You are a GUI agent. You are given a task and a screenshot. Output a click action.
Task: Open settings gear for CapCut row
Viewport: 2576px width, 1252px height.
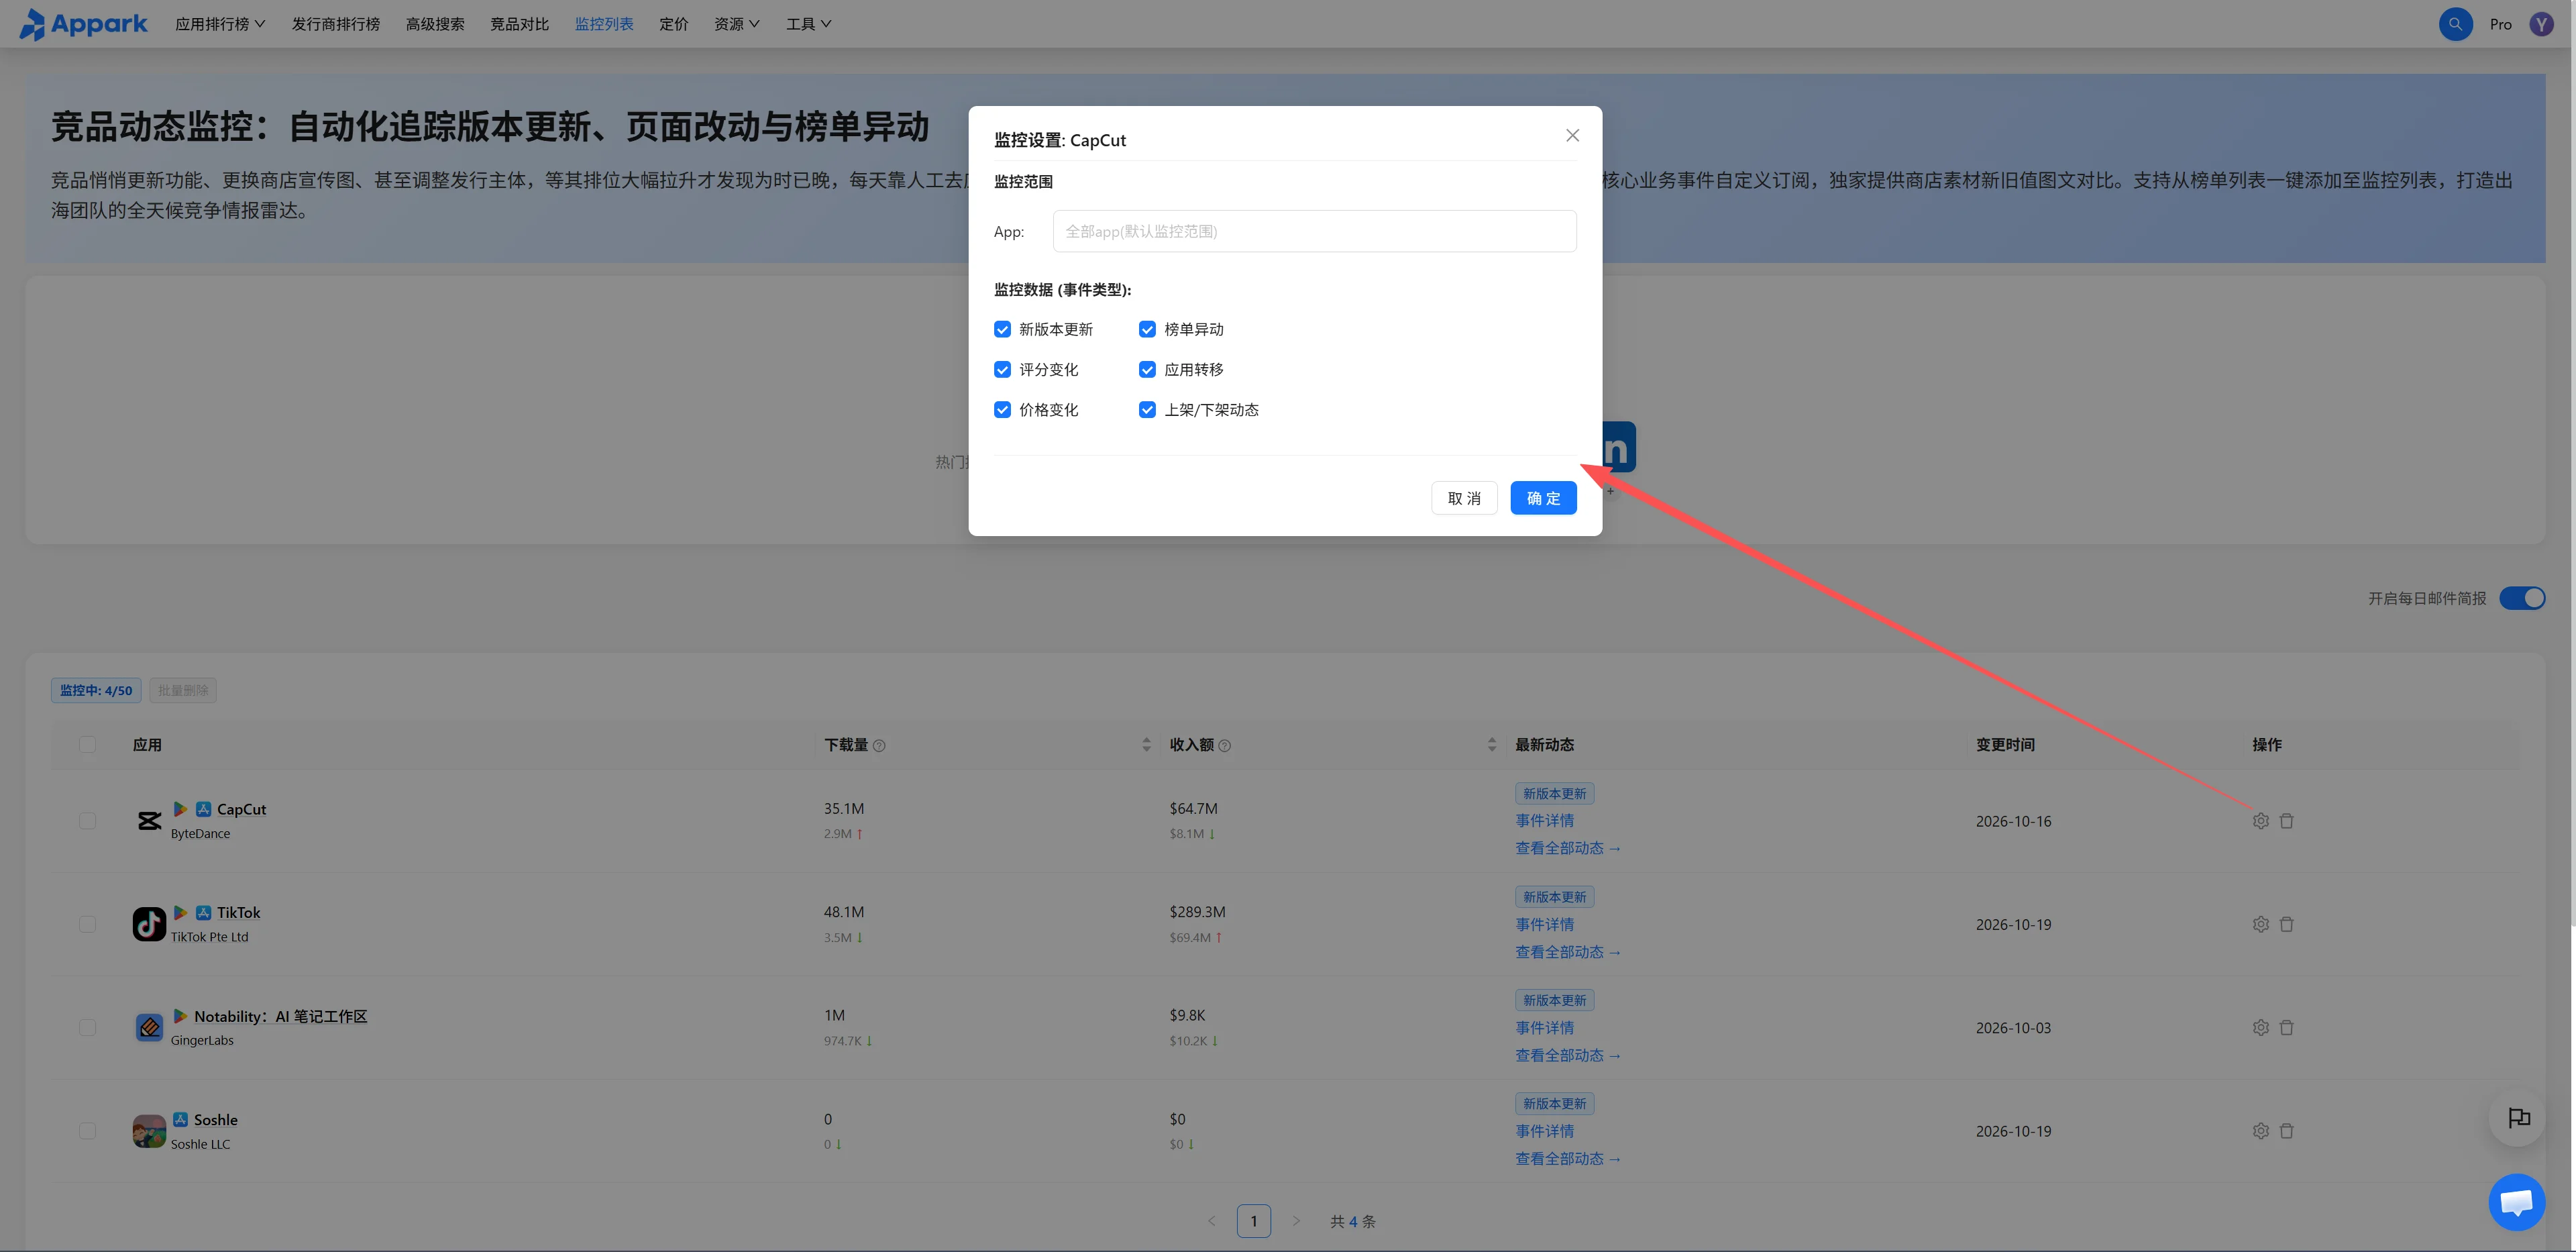[2260, 821]
